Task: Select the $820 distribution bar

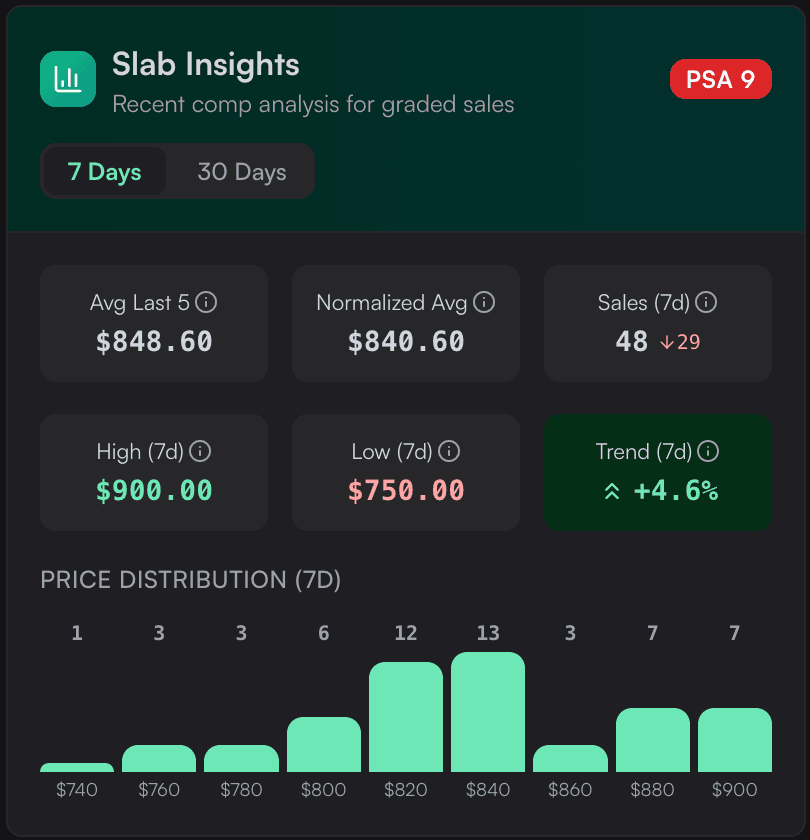Action: click(406, 717)
